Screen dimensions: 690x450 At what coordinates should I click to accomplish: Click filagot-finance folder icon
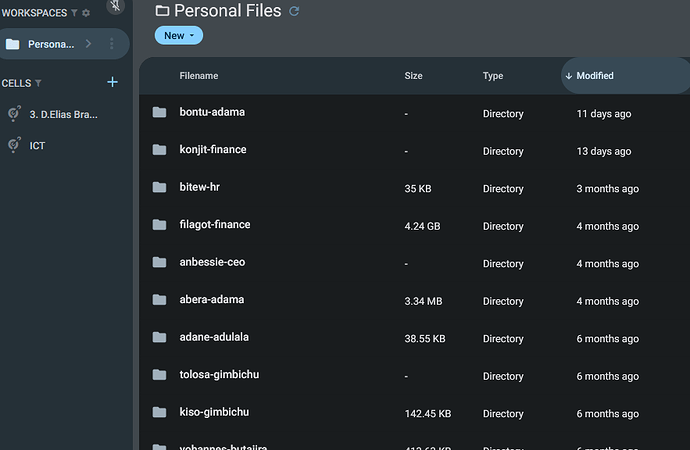[x=159, y=225]
